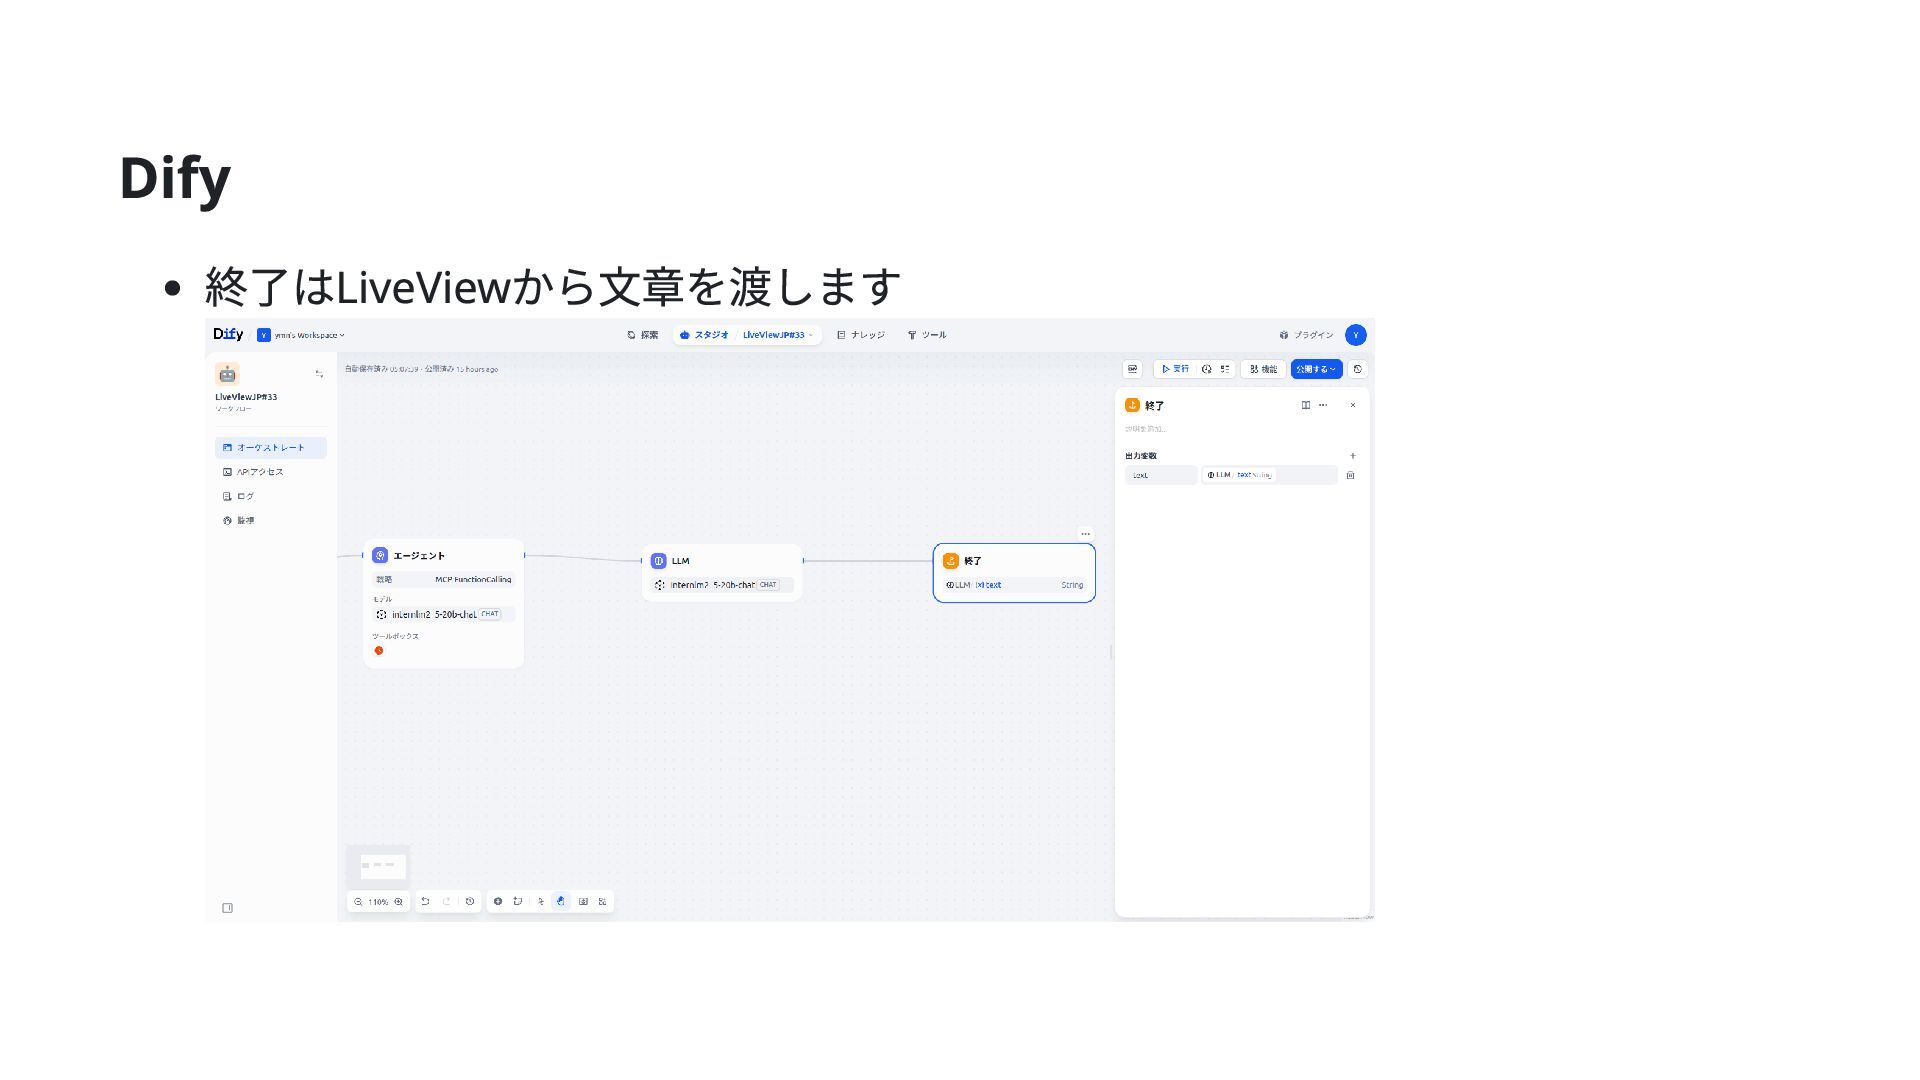Toggle the sidebar collapse arrows icon
This screenshot has width=1920, height=1080.
pyautogui.click(x=319, y=374)
